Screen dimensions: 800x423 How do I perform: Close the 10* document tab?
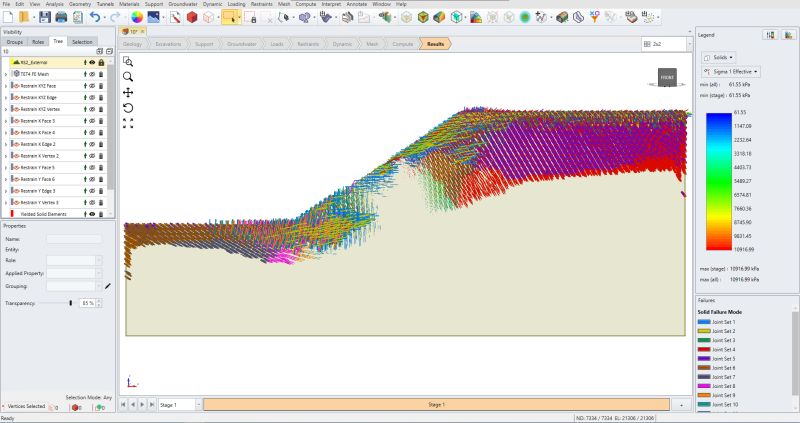click(142, 32)
